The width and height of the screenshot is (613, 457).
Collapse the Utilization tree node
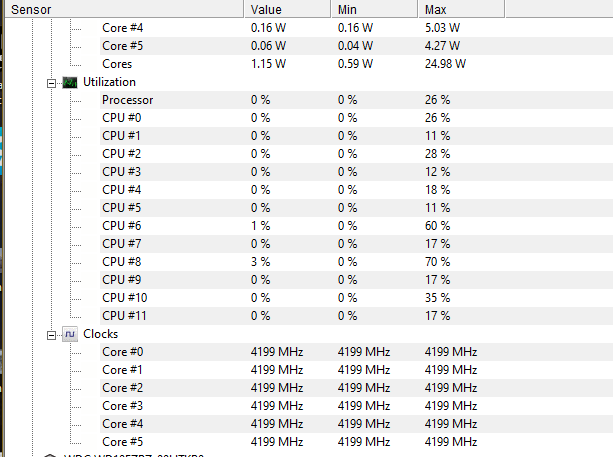51,83
